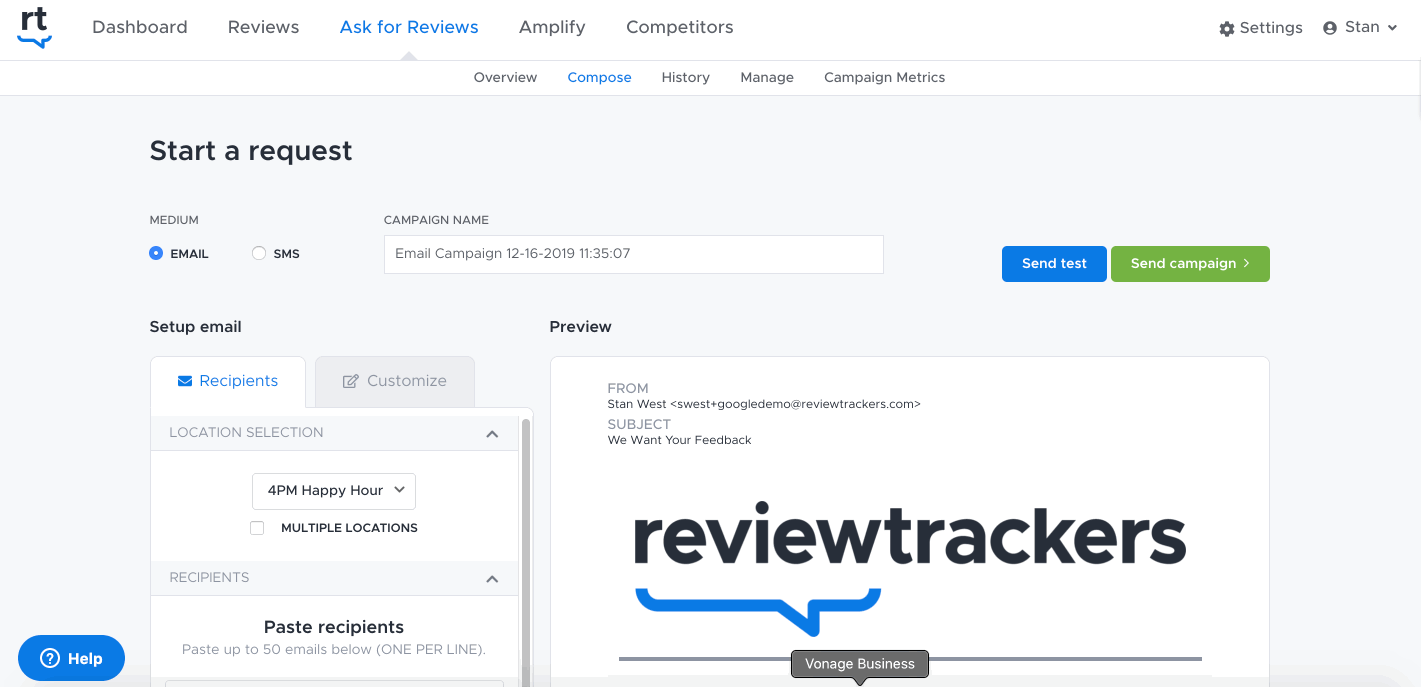Open the Recipients setup tab
Viewport: 1421px width, 687px height.
[228, 381]
